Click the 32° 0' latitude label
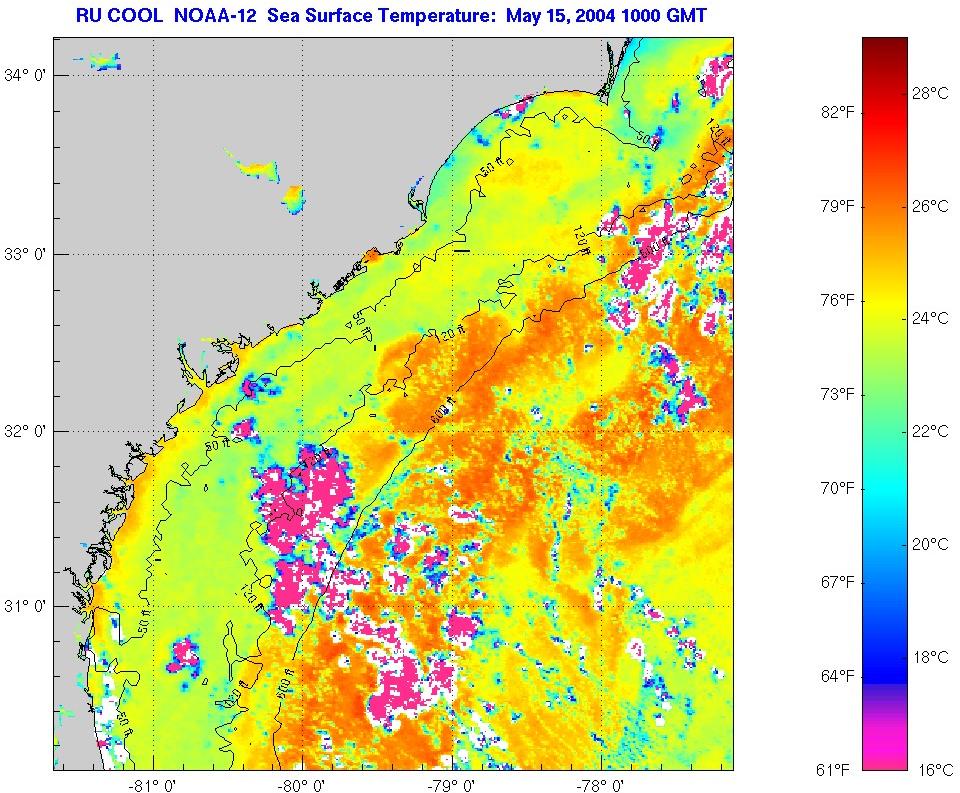 26,431
